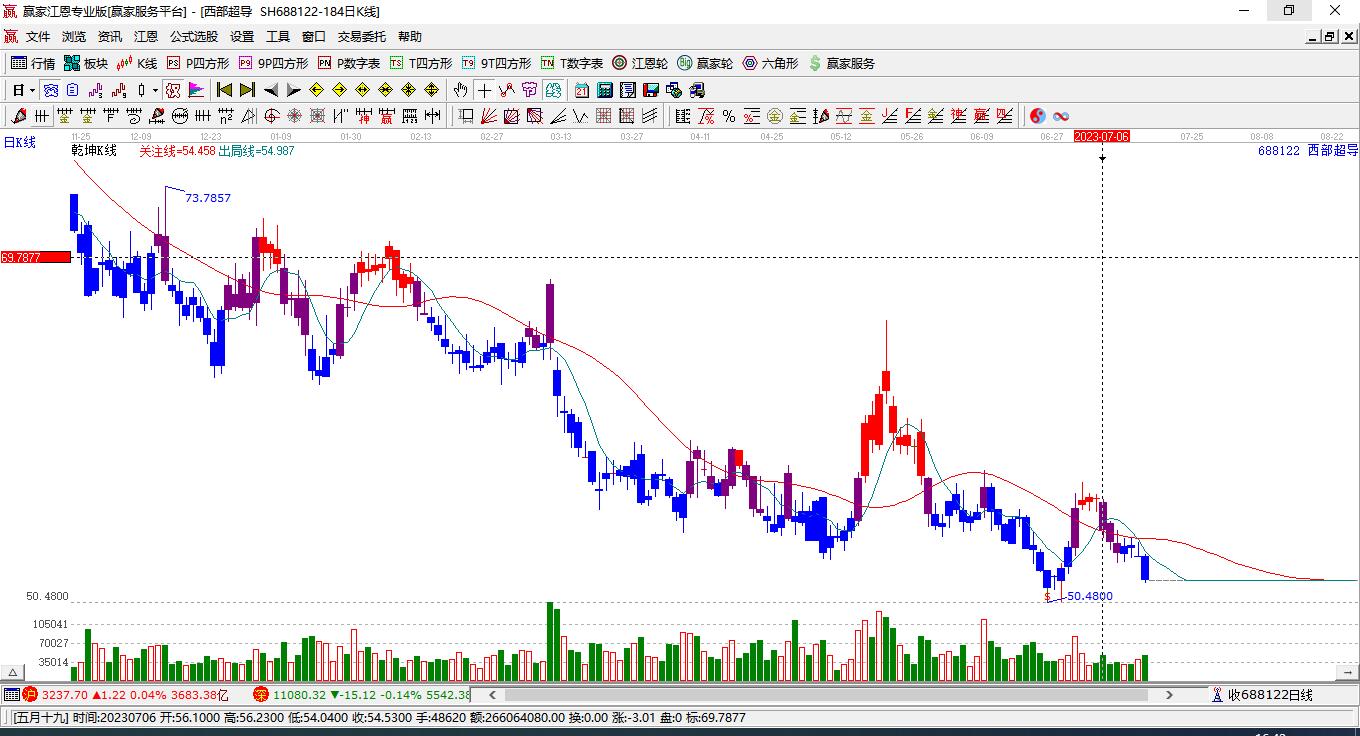The width and height of the screenshot is (1360, 736).
Task: Click the 关注线=54.458 indicator value
Action: 177,151
